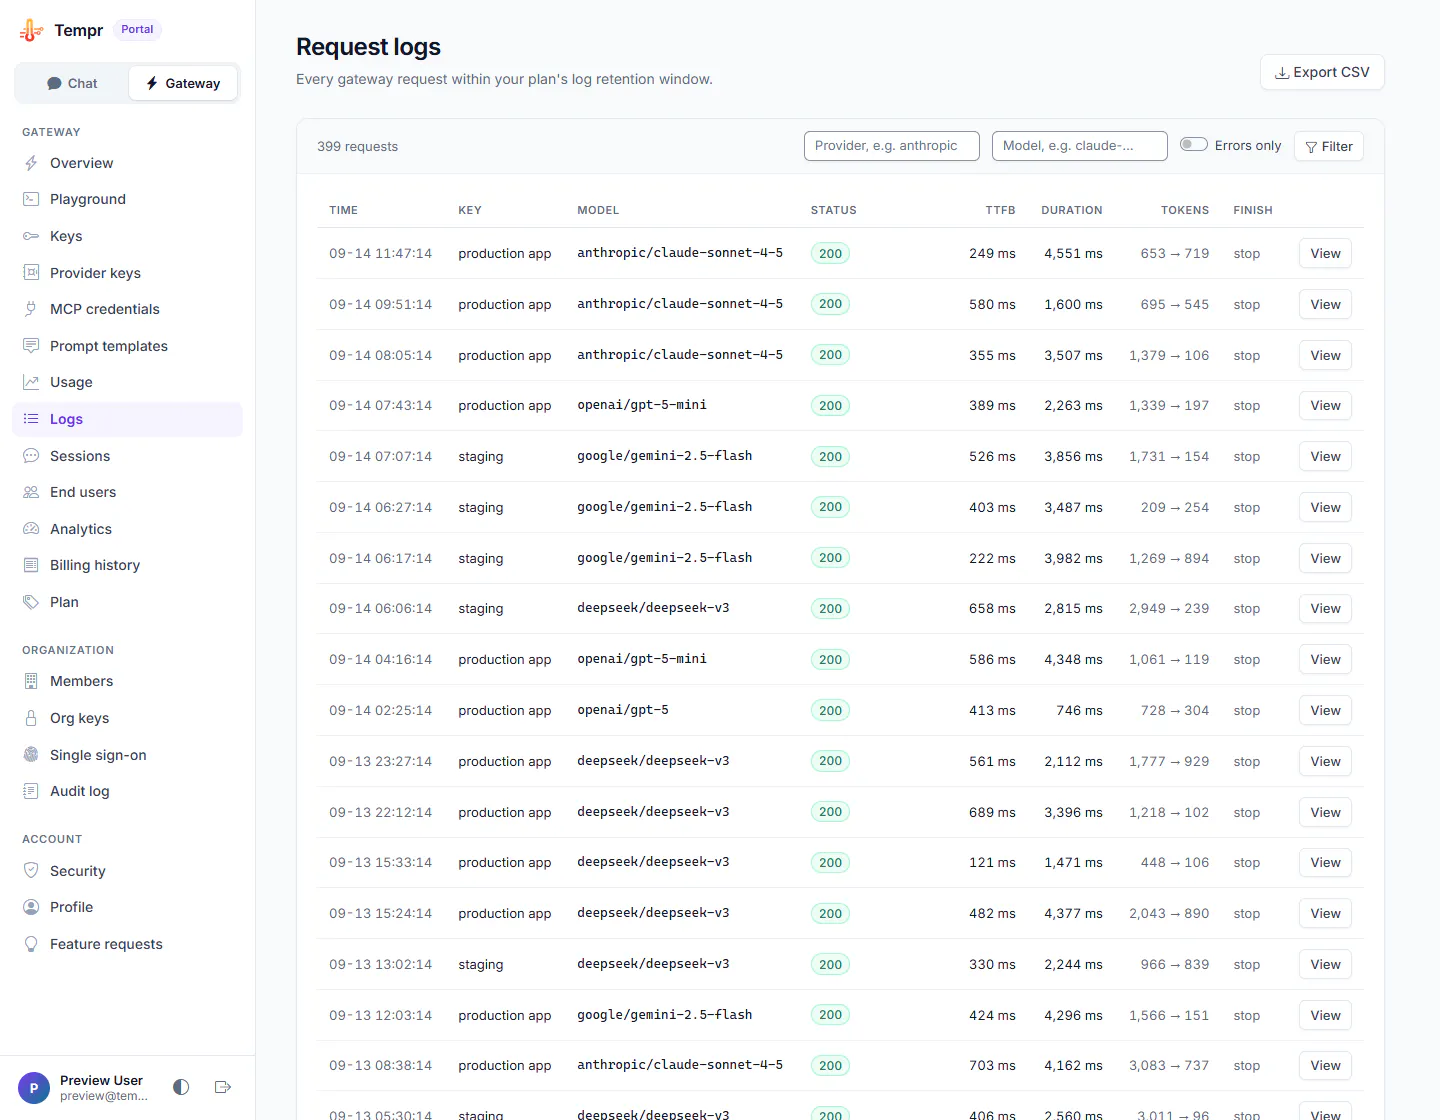The height and width of the screenshot is (1120, 1440).
Task: Open the Overview lightning icon
Action: point(31,163)
